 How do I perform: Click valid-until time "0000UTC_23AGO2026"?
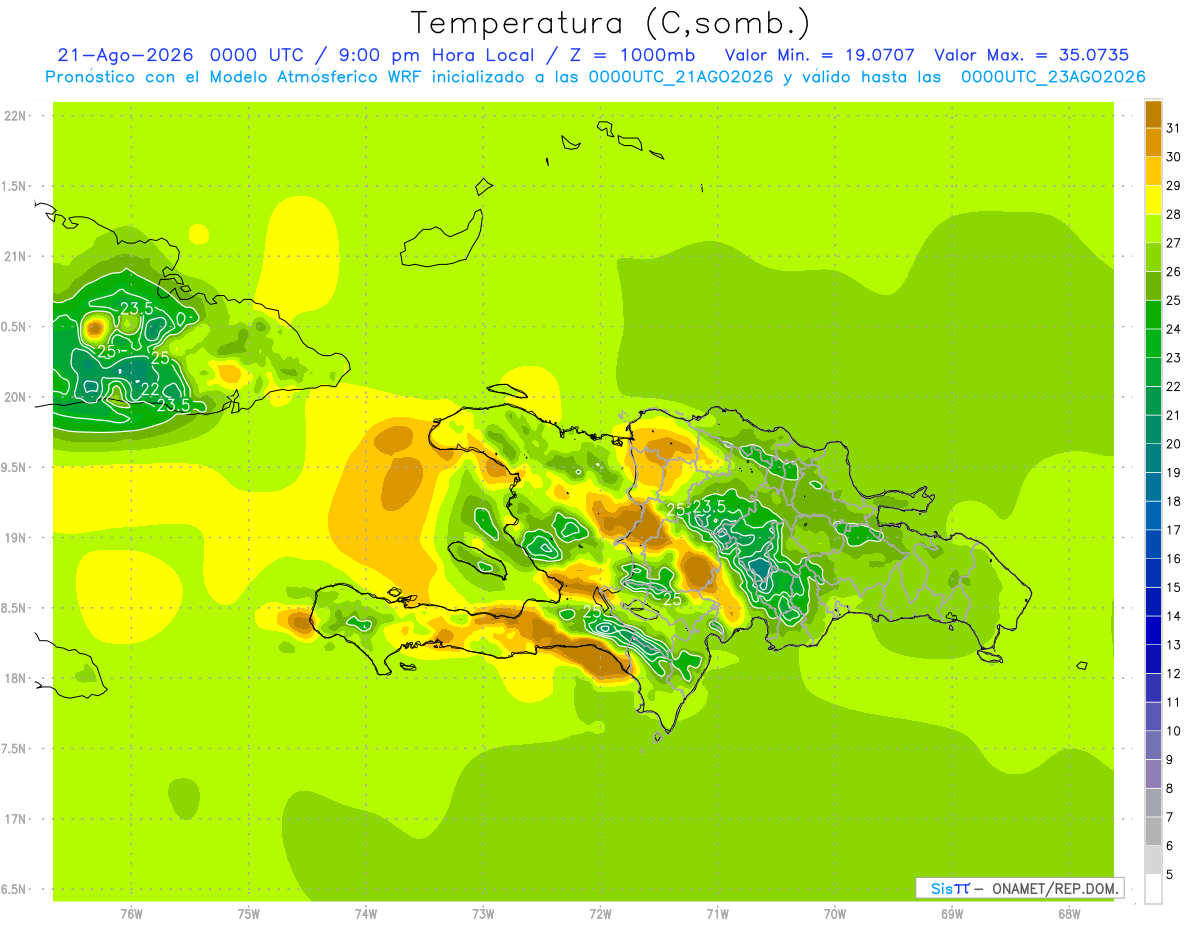coord(1053,77)
